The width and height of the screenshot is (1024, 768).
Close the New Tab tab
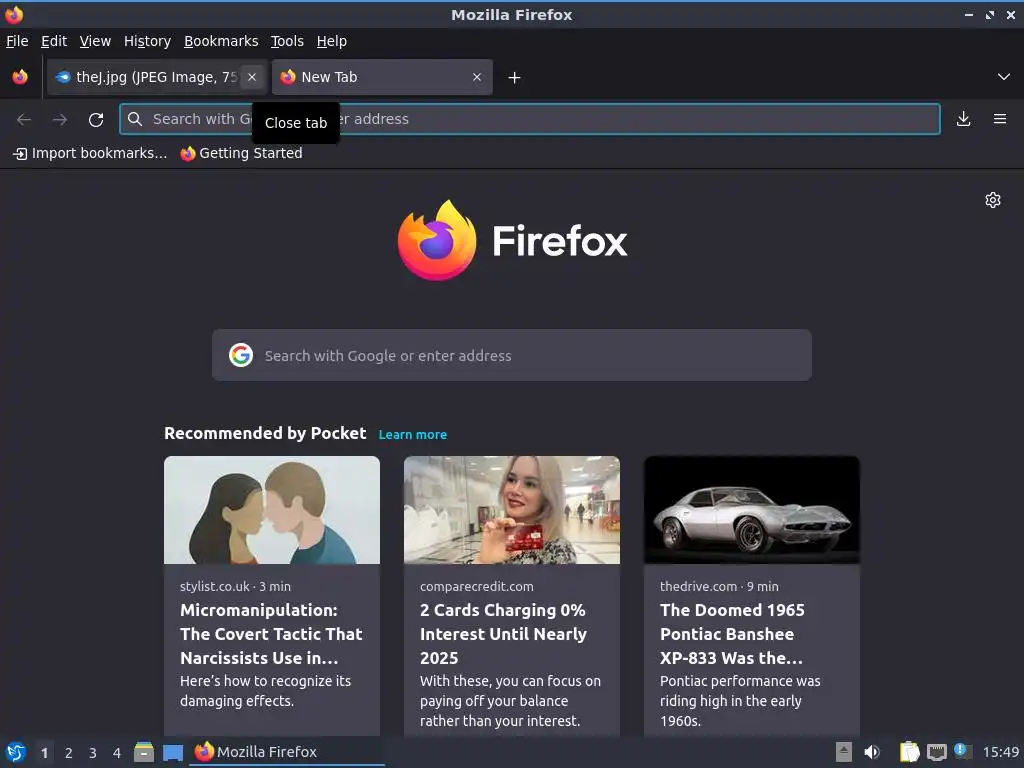click(477, 77)
